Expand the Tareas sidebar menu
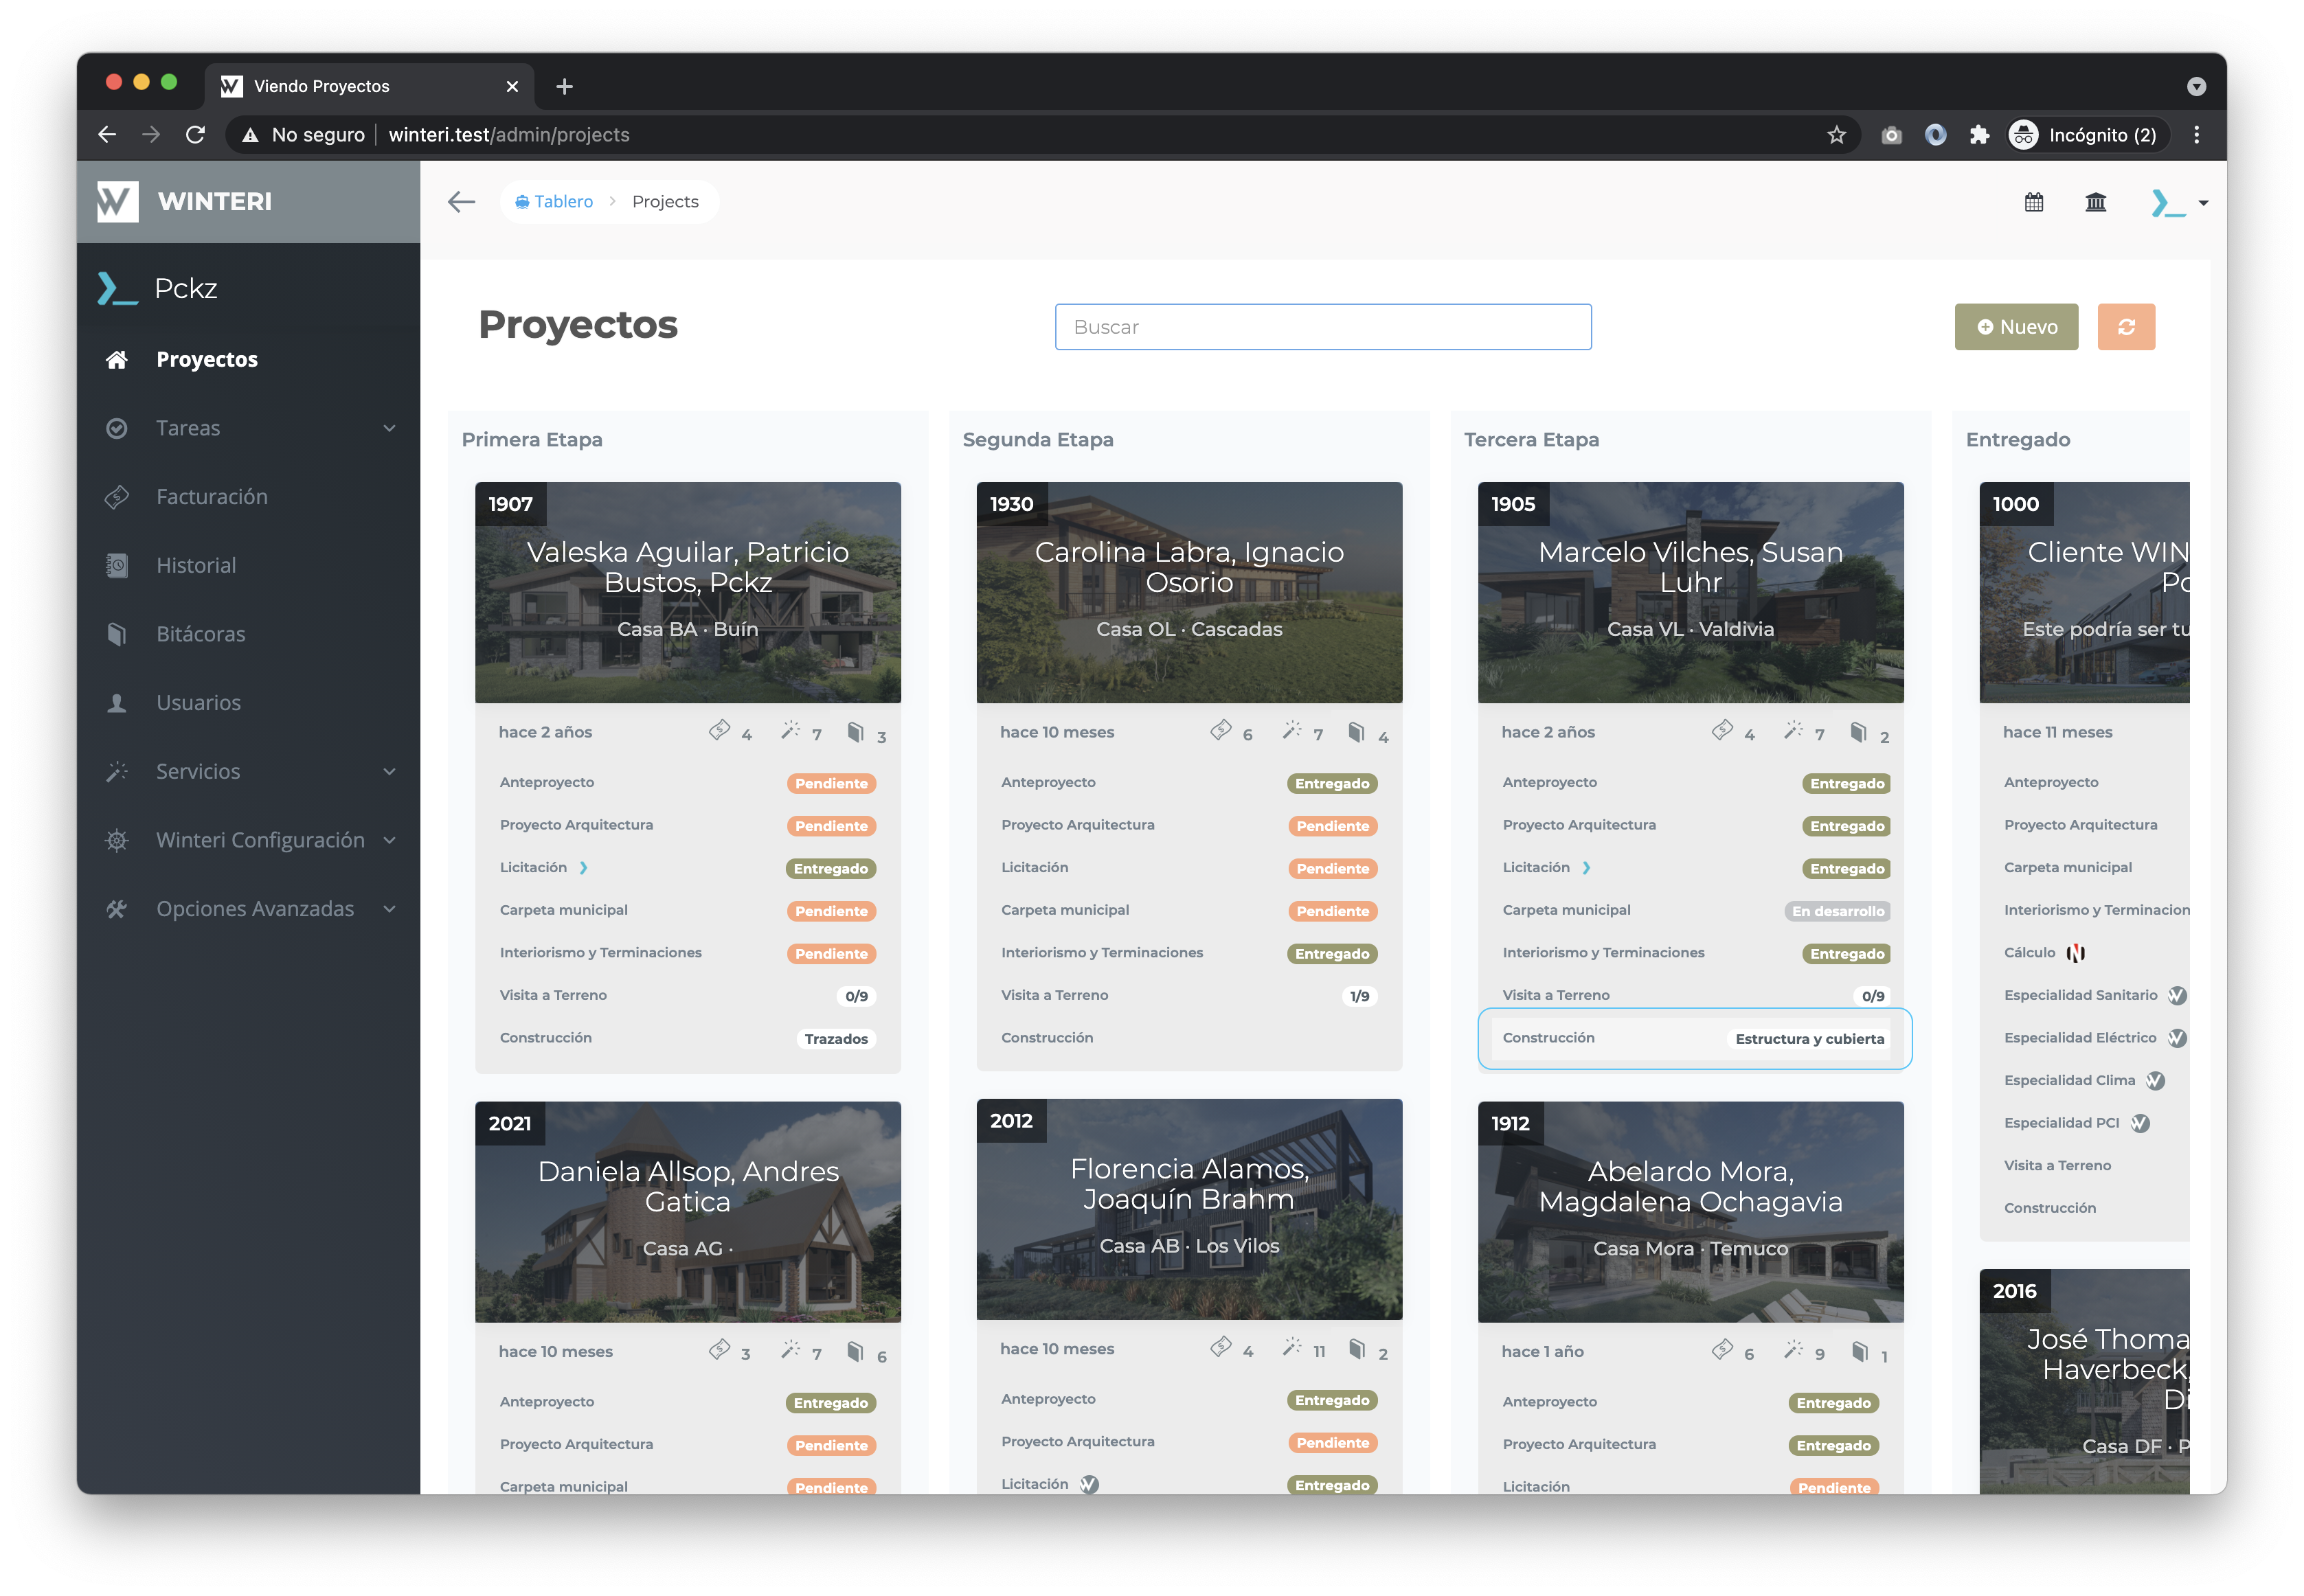 389,428
